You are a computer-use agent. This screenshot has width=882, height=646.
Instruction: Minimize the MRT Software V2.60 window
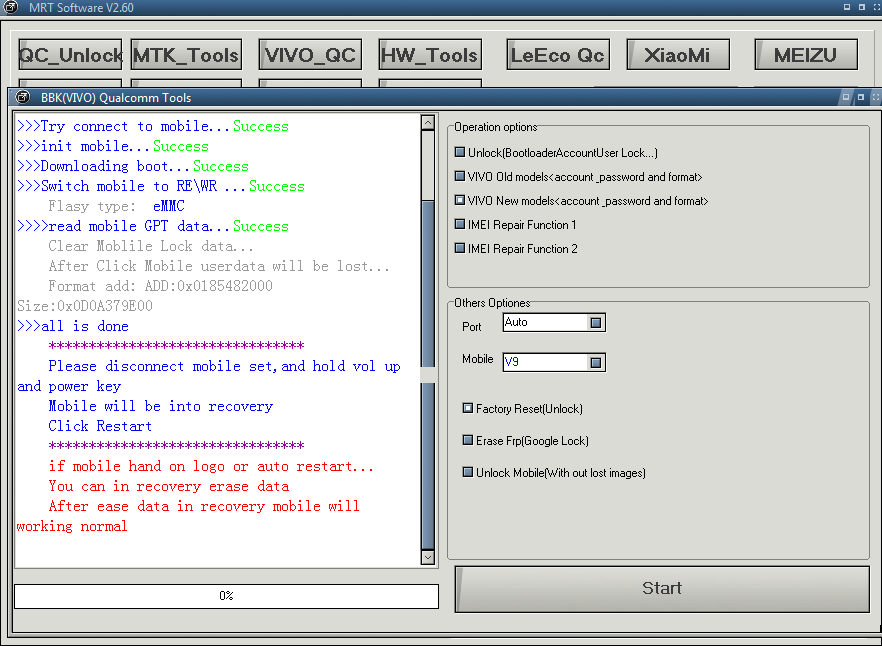pos(847,7)
